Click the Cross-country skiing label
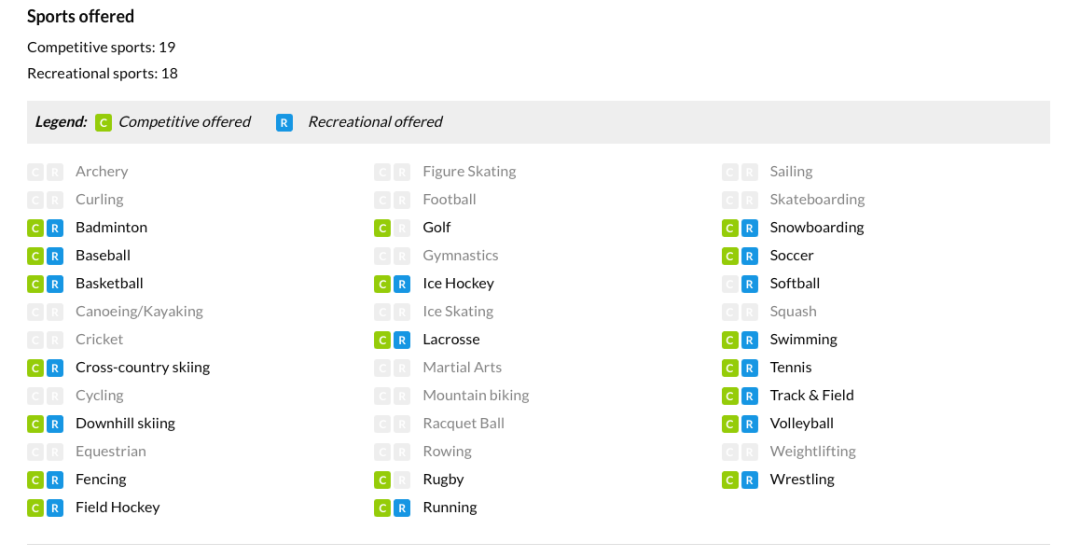Screen dimensions: 1080x557 [143, 368]
